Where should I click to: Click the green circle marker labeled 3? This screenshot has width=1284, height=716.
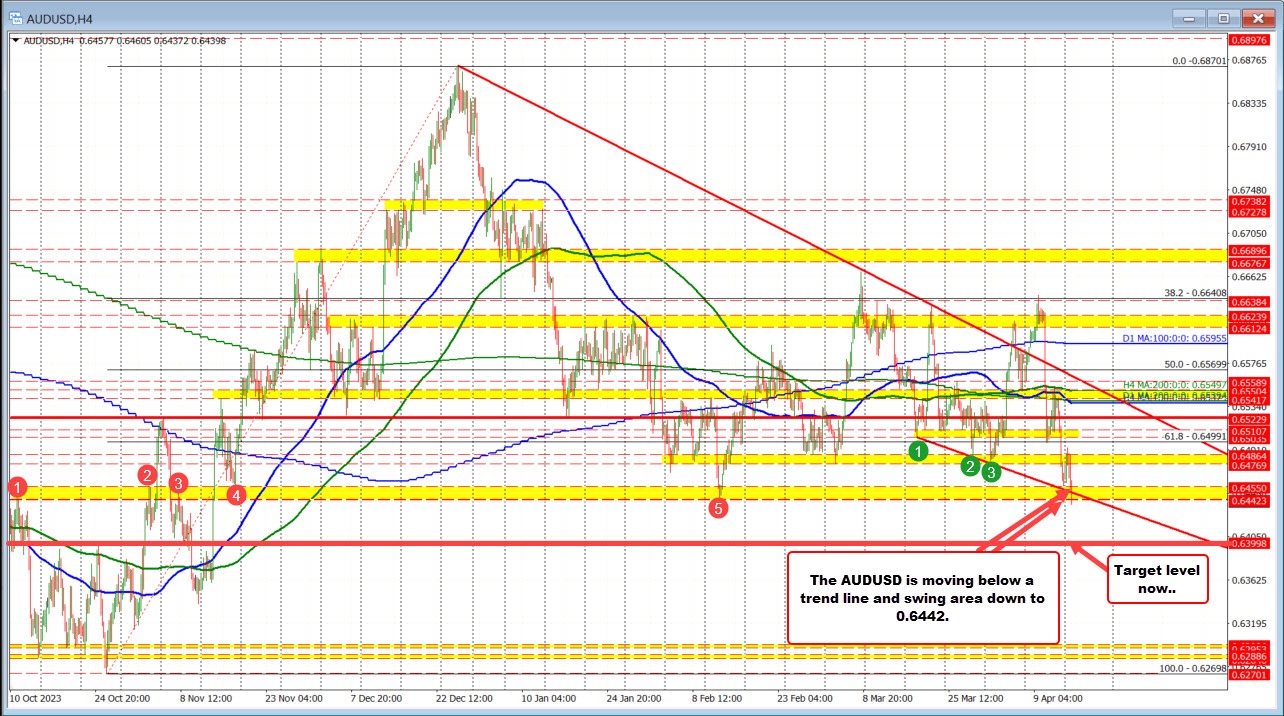pyautogui.click(x=991, y=472)
